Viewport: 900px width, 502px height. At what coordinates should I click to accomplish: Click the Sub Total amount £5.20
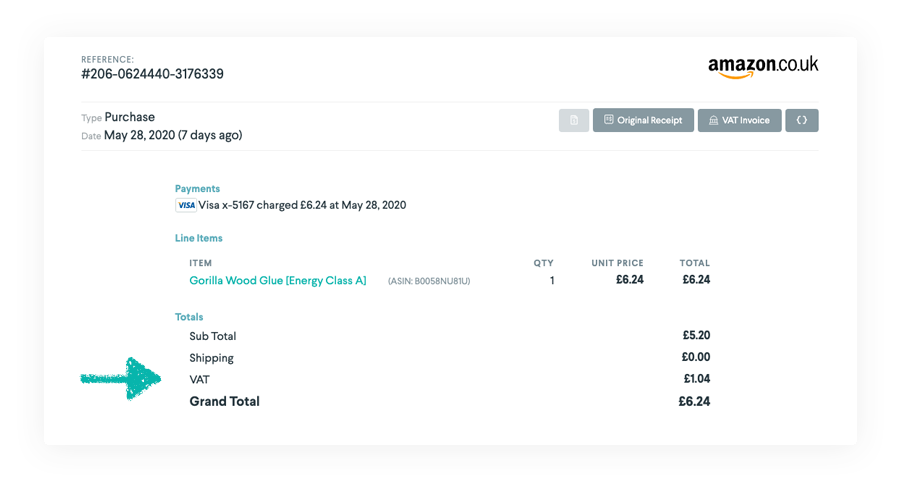coord(696,336)
